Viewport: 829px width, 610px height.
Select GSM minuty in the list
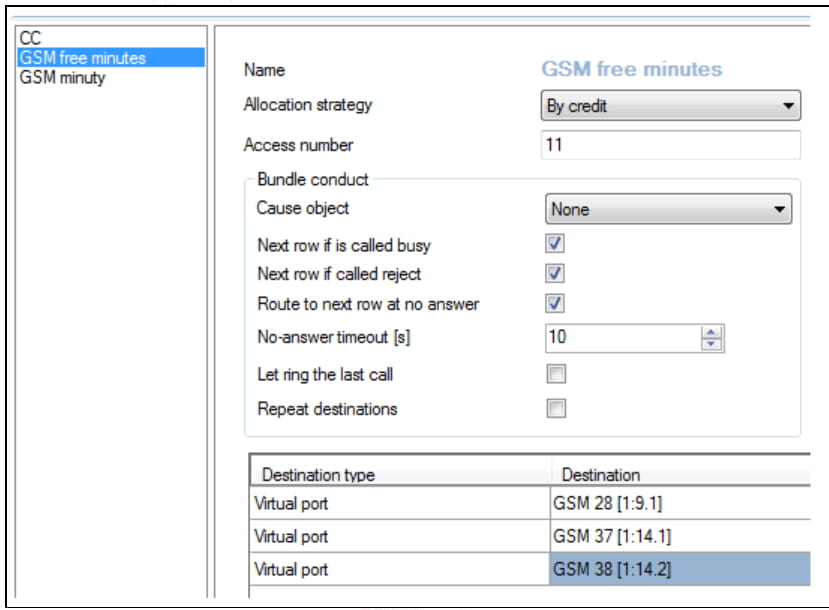pos(111,78)
